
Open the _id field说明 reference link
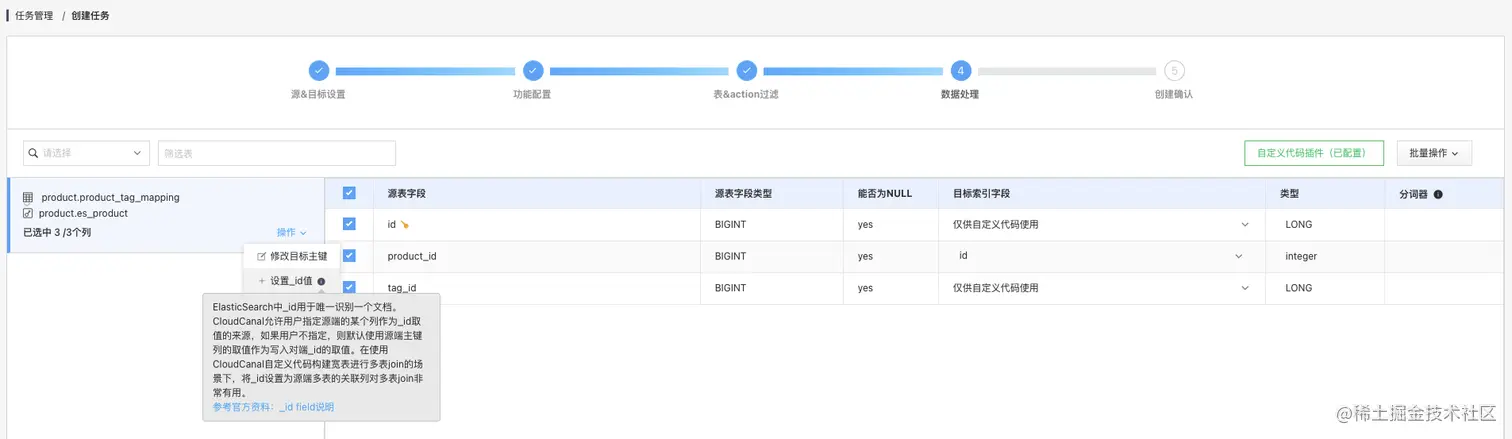[x=306, y=407]
